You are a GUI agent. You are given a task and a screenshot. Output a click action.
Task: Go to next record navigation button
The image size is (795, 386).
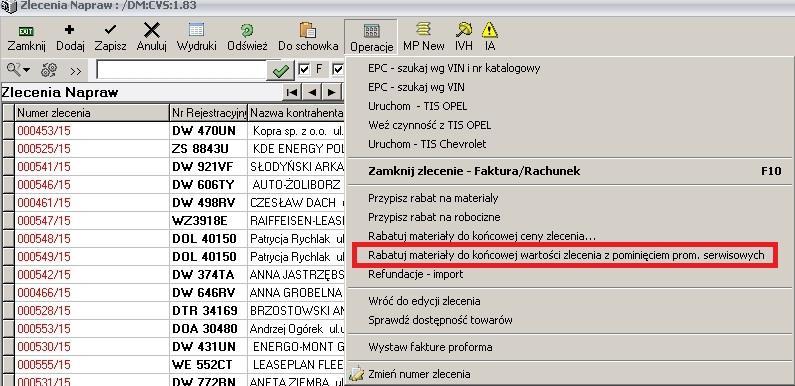331,92
